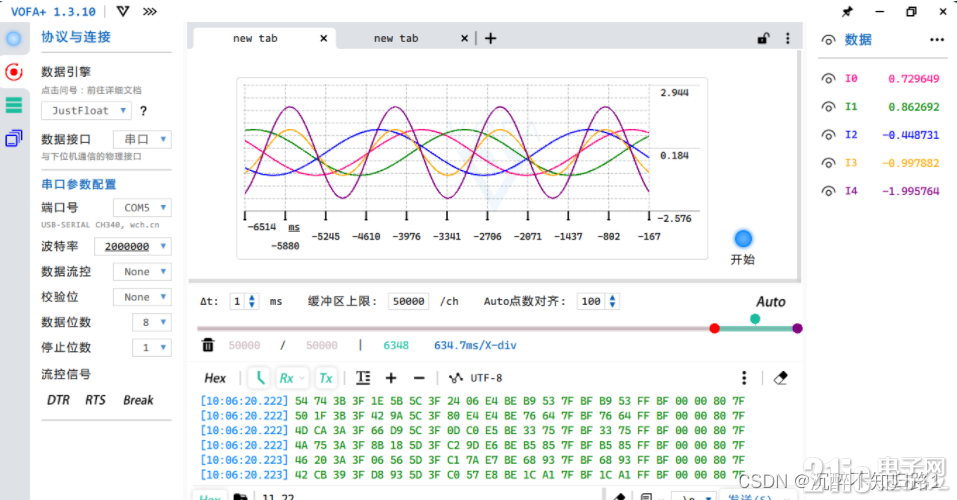
Task: Click the red record/connect icon in sidebar
Action: 13,72
